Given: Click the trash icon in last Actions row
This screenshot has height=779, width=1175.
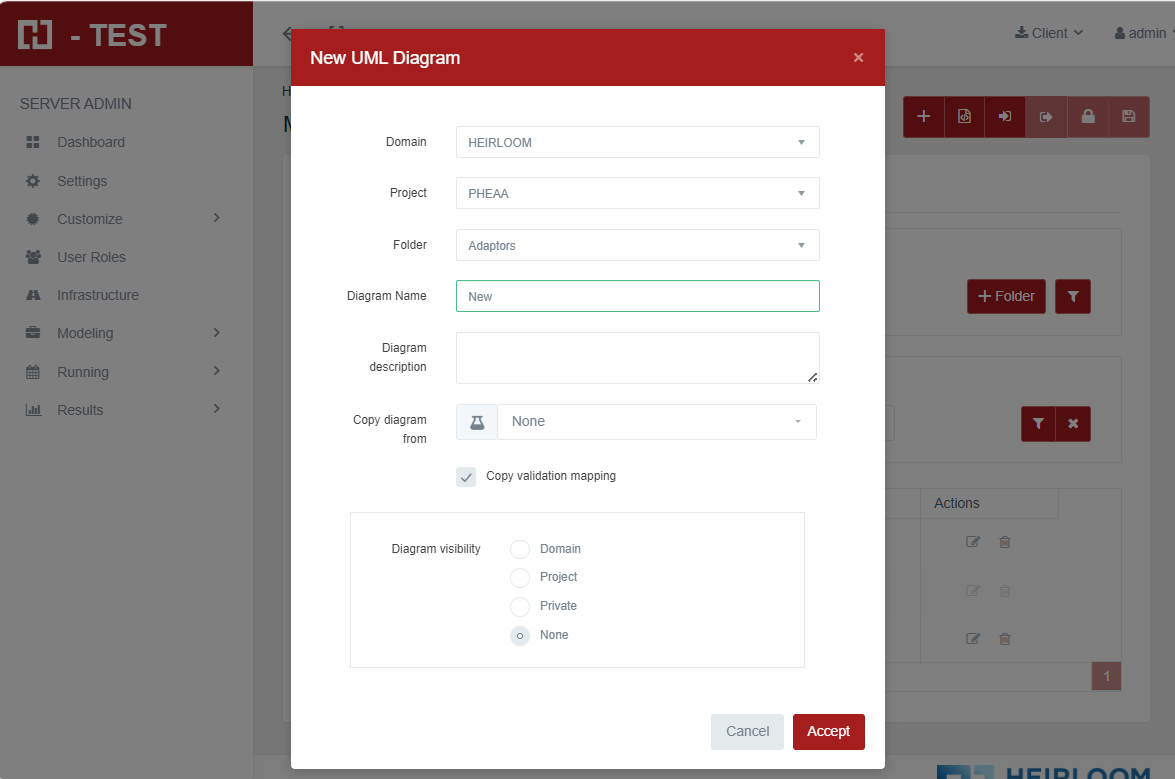Looking at the screenshot, I should [x=1005, y=639].
